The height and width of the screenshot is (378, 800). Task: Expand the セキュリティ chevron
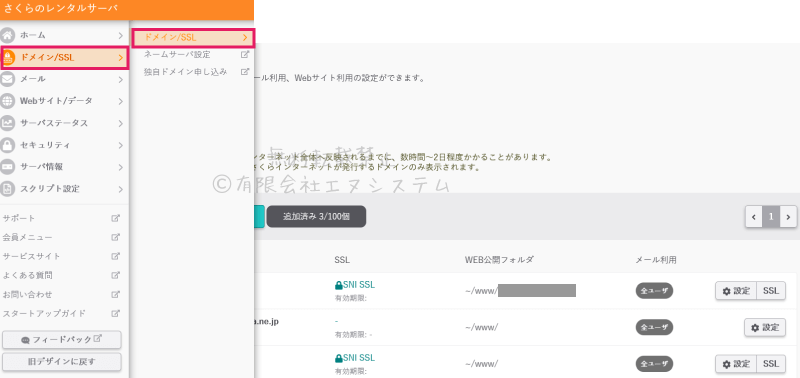(x=120, y=145)
